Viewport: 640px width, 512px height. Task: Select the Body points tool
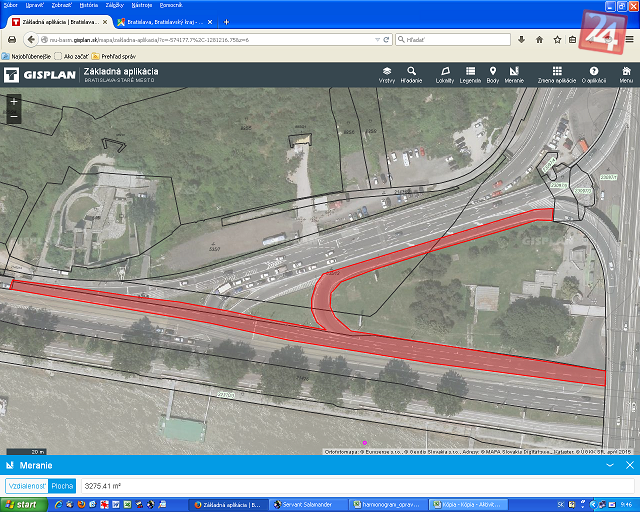click(x=492, y=74)
